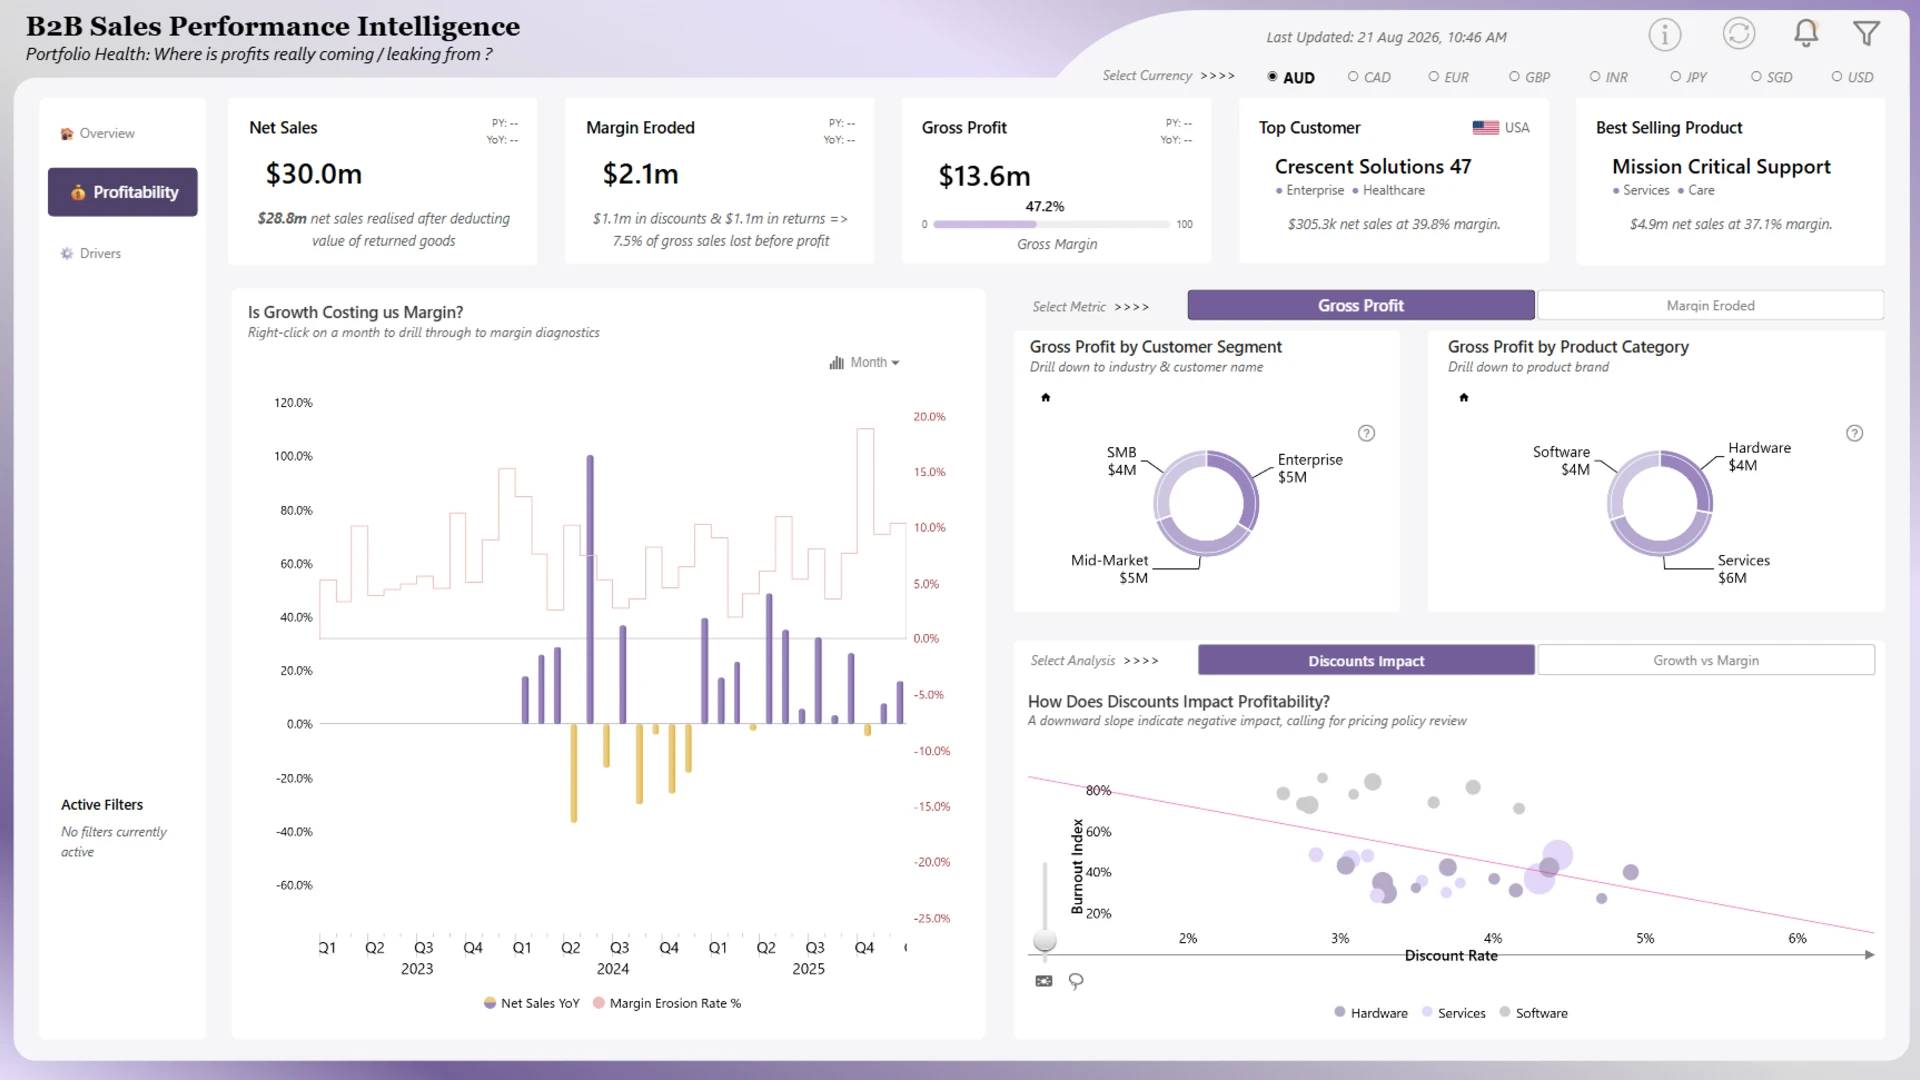Viewport: 1920px width, 1080px height.
Task: Click the Services $6M donut label
Action: (1744, 569)
